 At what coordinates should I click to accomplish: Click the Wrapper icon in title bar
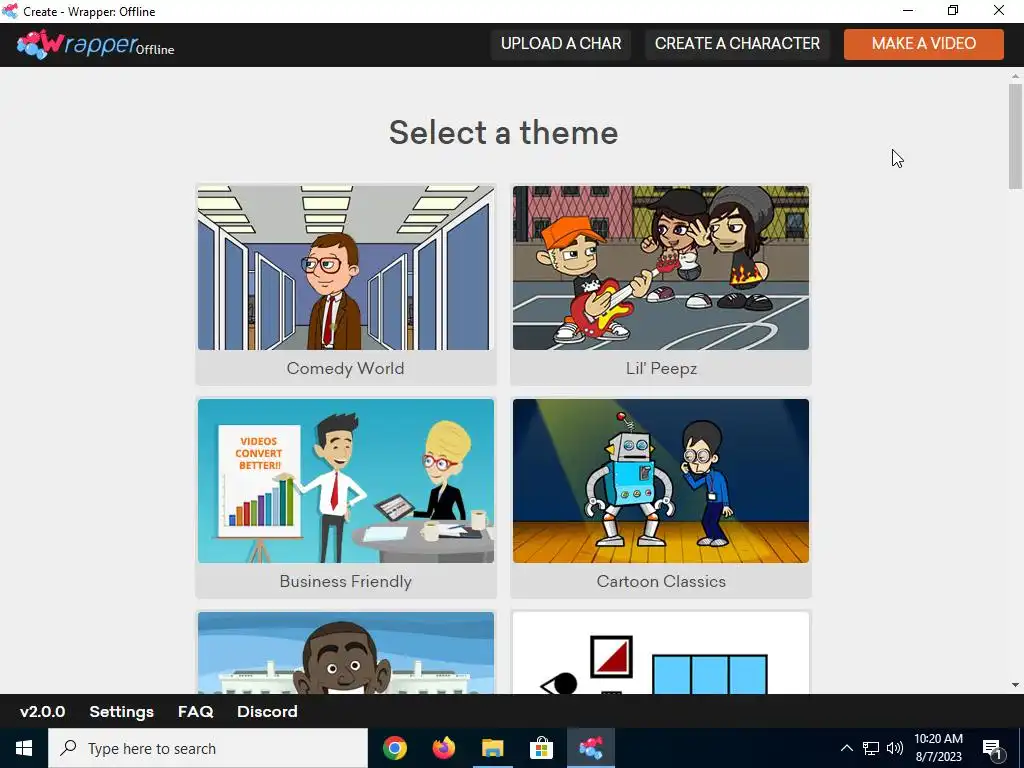point(10,11)
